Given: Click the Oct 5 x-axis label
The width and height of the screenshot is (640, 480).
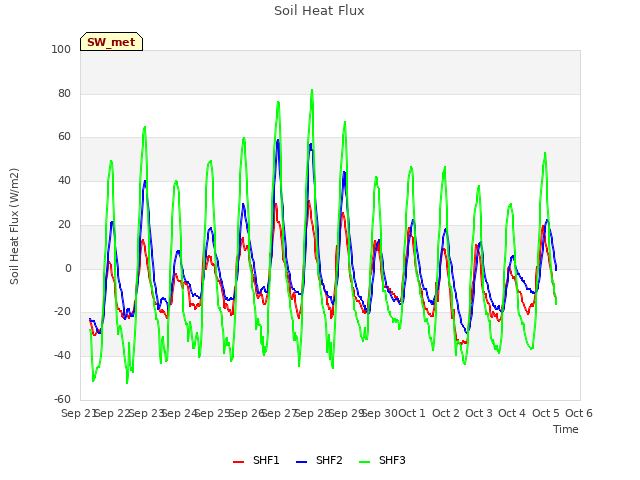Looking at the screenshot, I should pos(546,413).
